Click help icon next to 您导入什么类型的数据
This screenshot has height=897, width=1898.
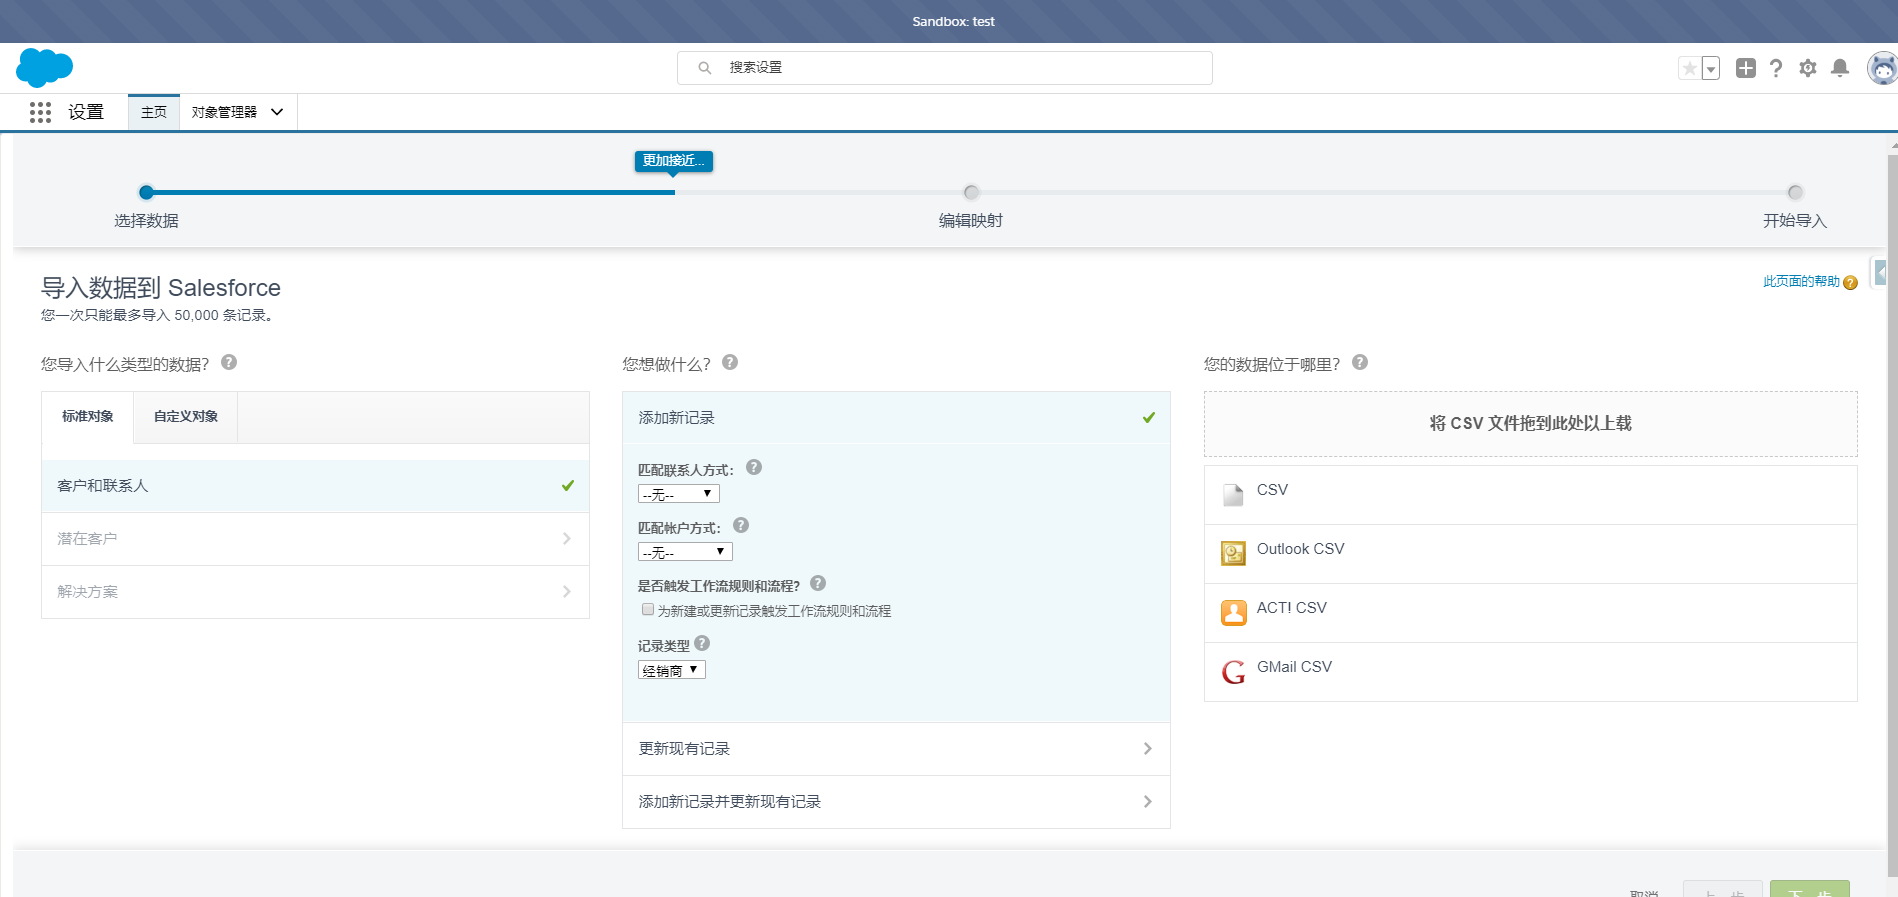point(229,362)
